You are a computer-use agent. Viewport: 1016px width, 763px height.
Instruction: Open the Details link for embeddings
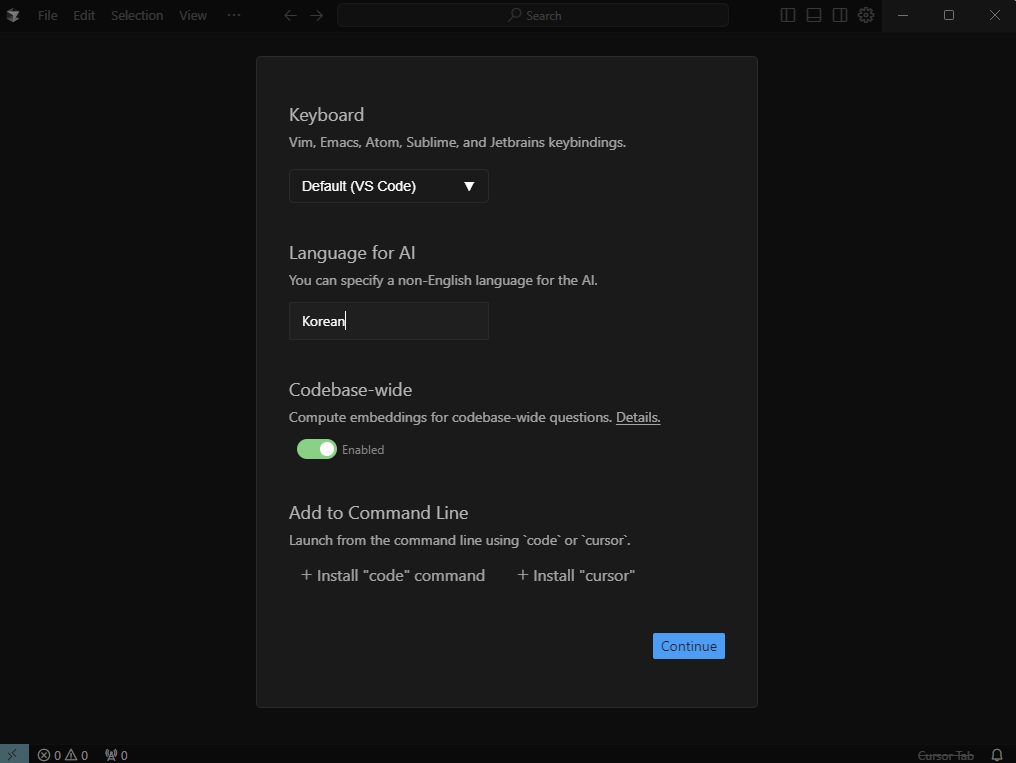(x=638, y=418)
